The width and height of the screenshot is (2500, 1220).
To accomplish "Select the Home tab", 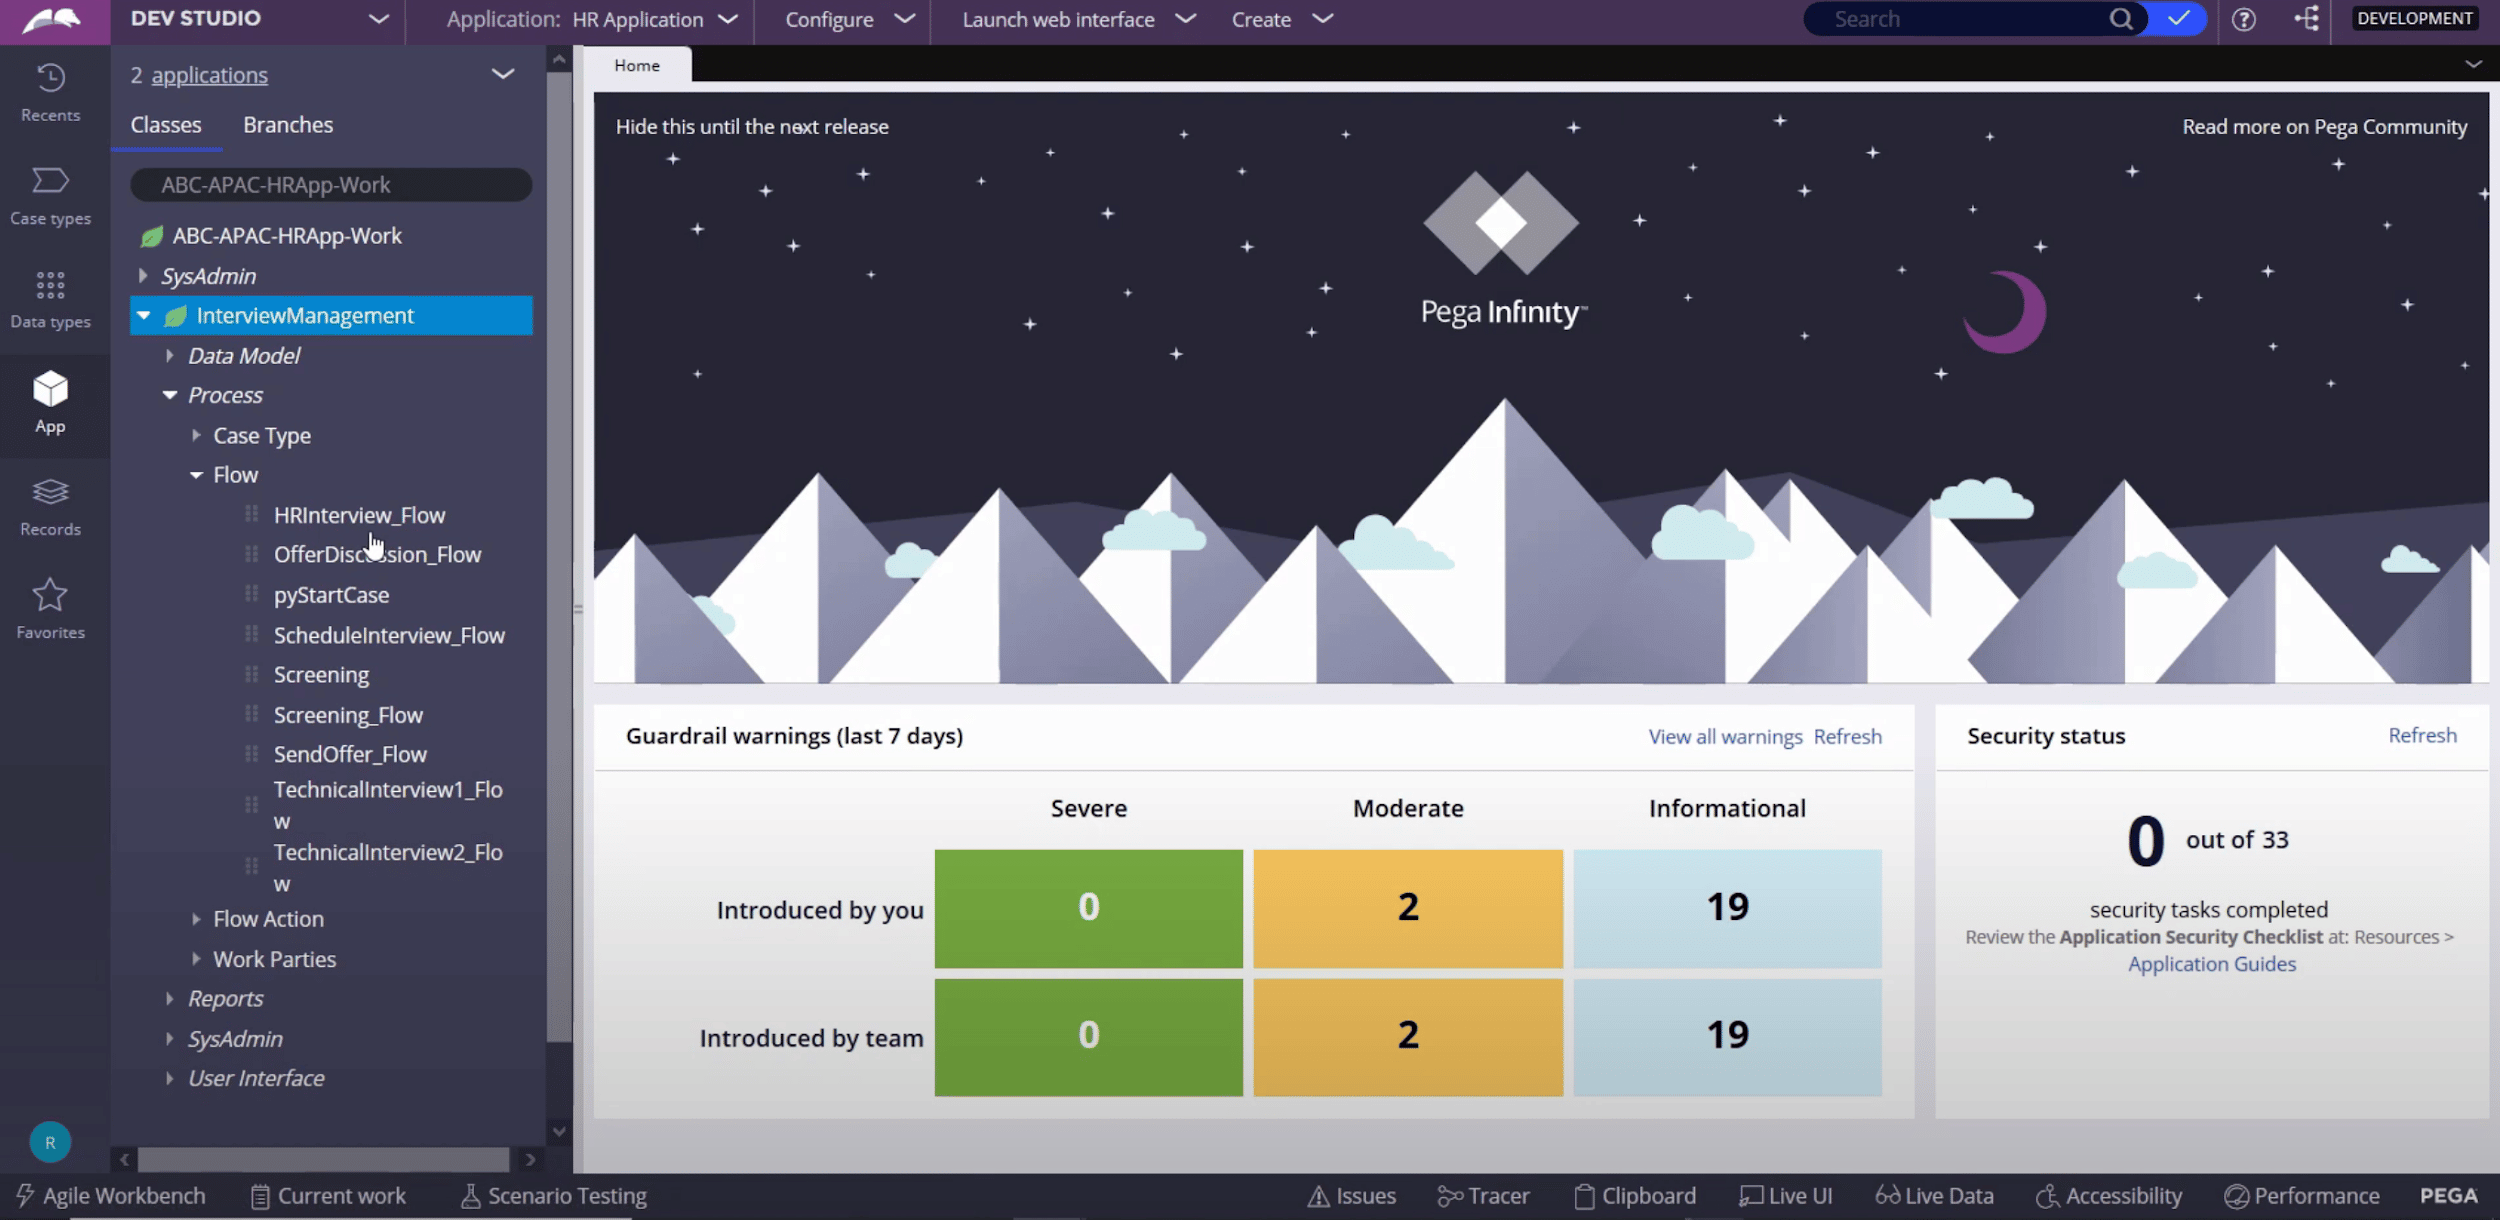I will (x=637, y=65).
